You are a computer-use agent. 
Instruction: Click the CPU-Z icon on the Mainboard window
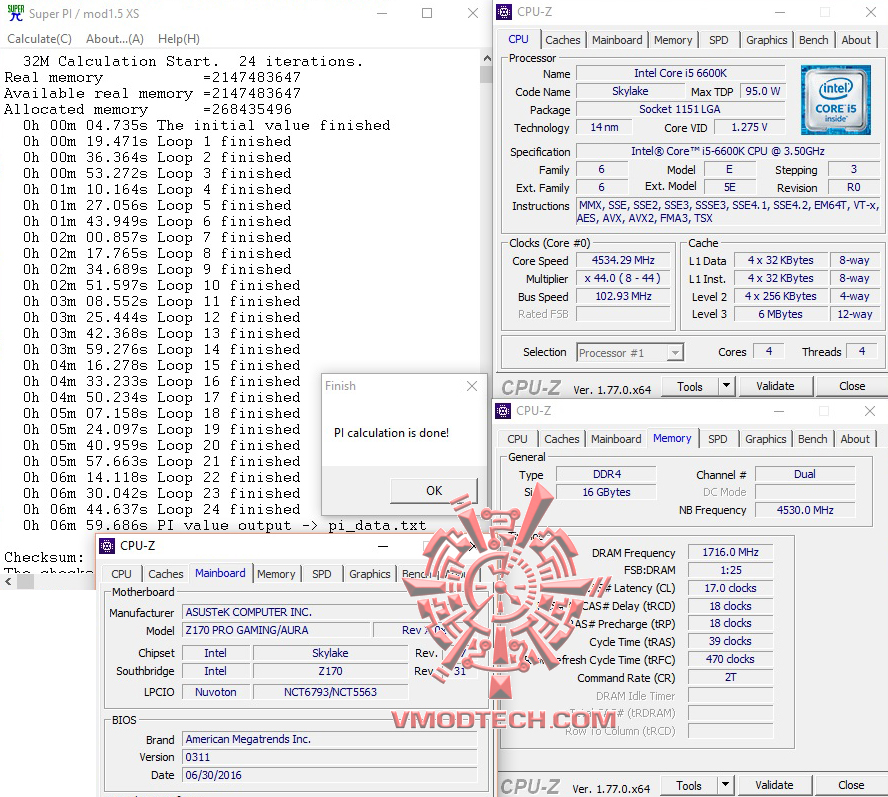[108, 546]
